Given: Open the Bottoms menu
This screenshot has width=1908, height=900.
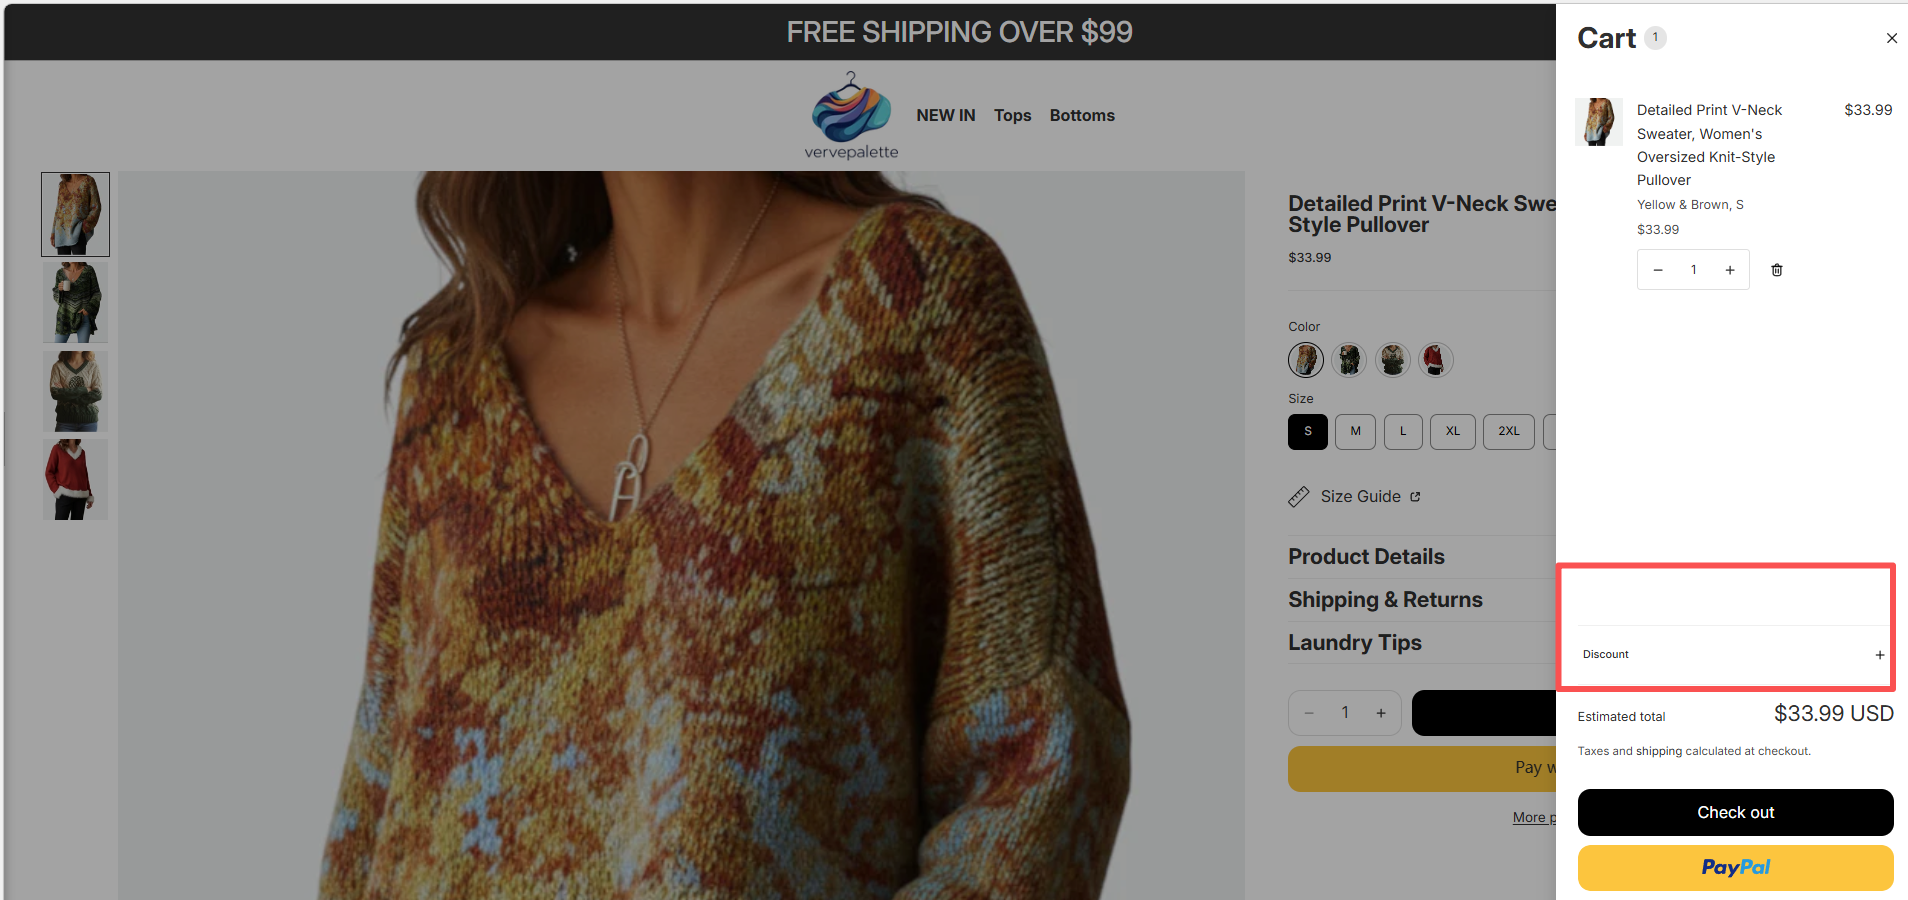Looking at the screenshot, I should tap(1082, 116).
